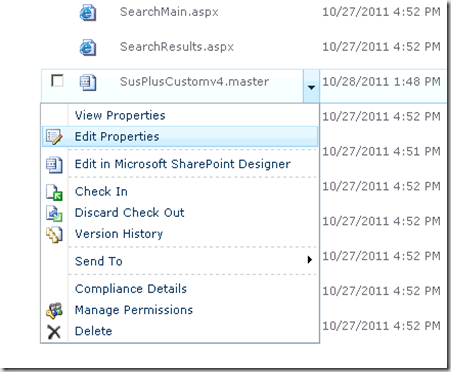Click the Delete X icon

54,332
